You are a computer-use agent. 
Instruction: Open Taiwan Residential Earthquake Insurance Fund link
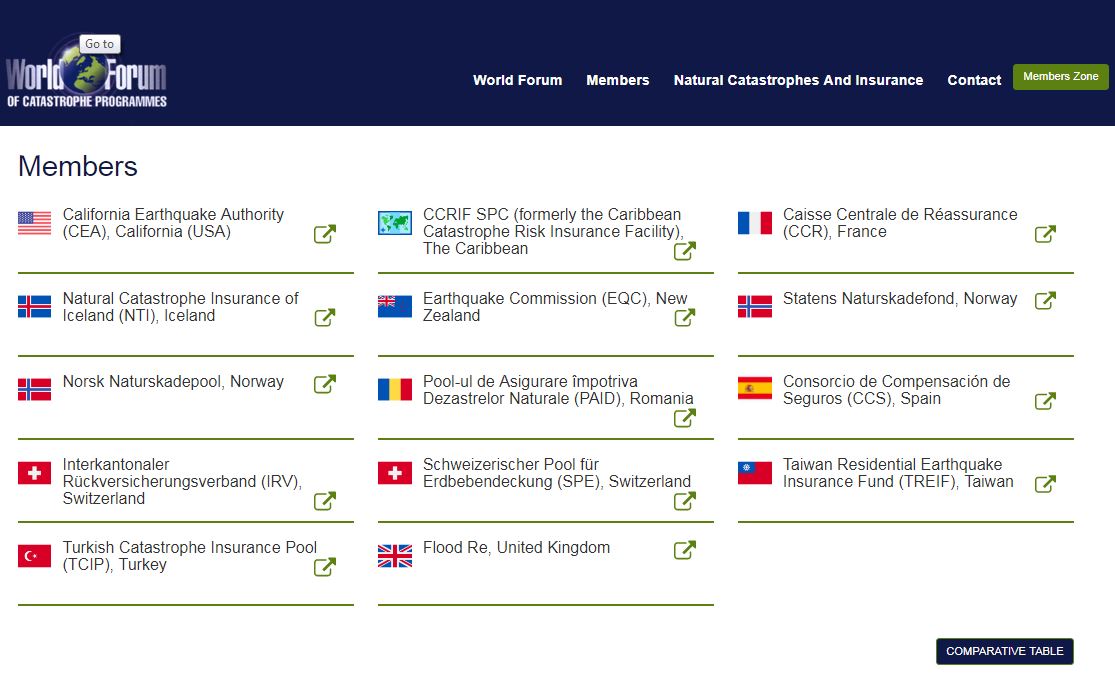898,473
